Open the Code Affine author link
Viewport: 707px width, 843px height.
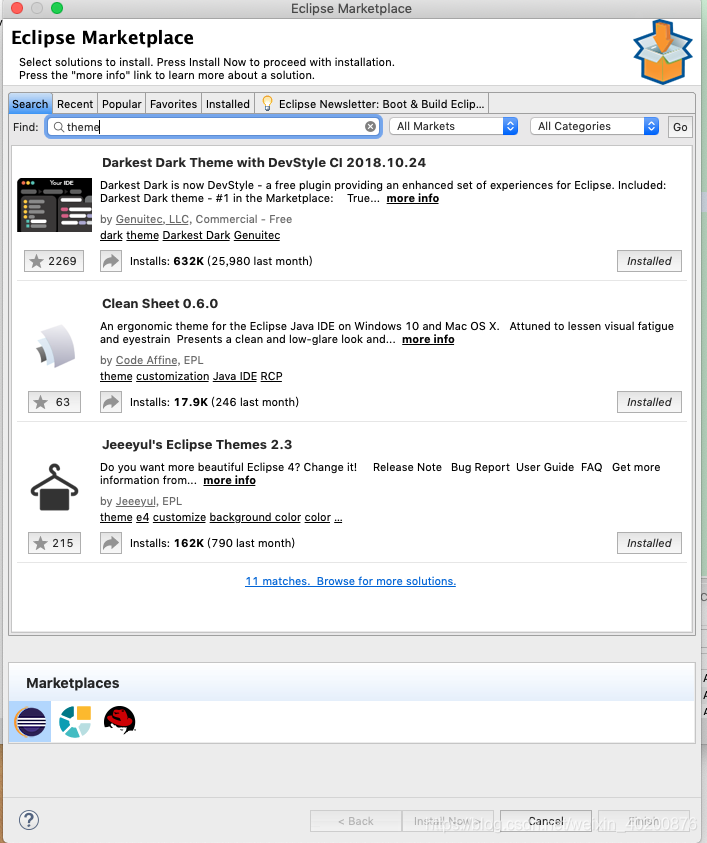point(146,360)
